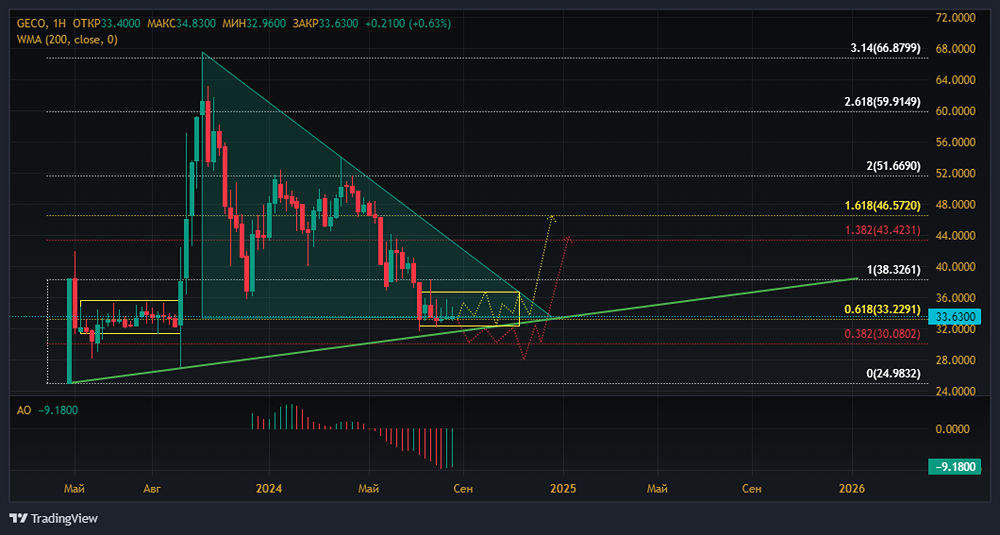Click the 2(51.6690) Fibonacci level label
This screenshot has height=535, width=1000.
(893, 166)
